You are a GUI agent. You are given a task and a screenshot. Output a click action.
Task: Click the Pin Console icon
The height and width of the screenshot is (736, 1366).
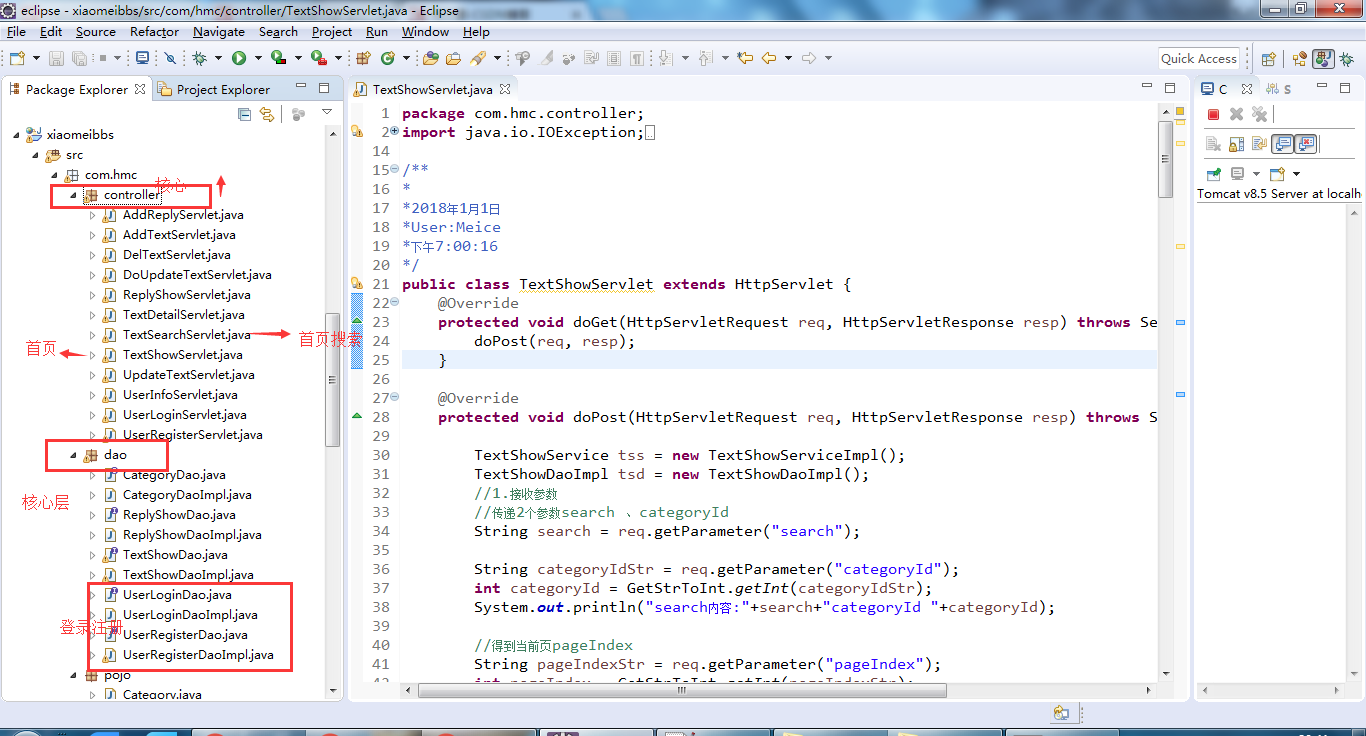pos(1213,174)
